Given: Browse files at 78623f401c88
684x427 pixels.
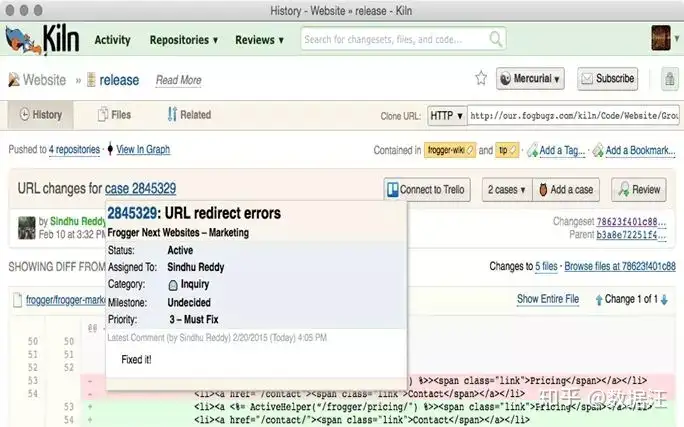Looking at the screenshot, I should tap(620, 266).
